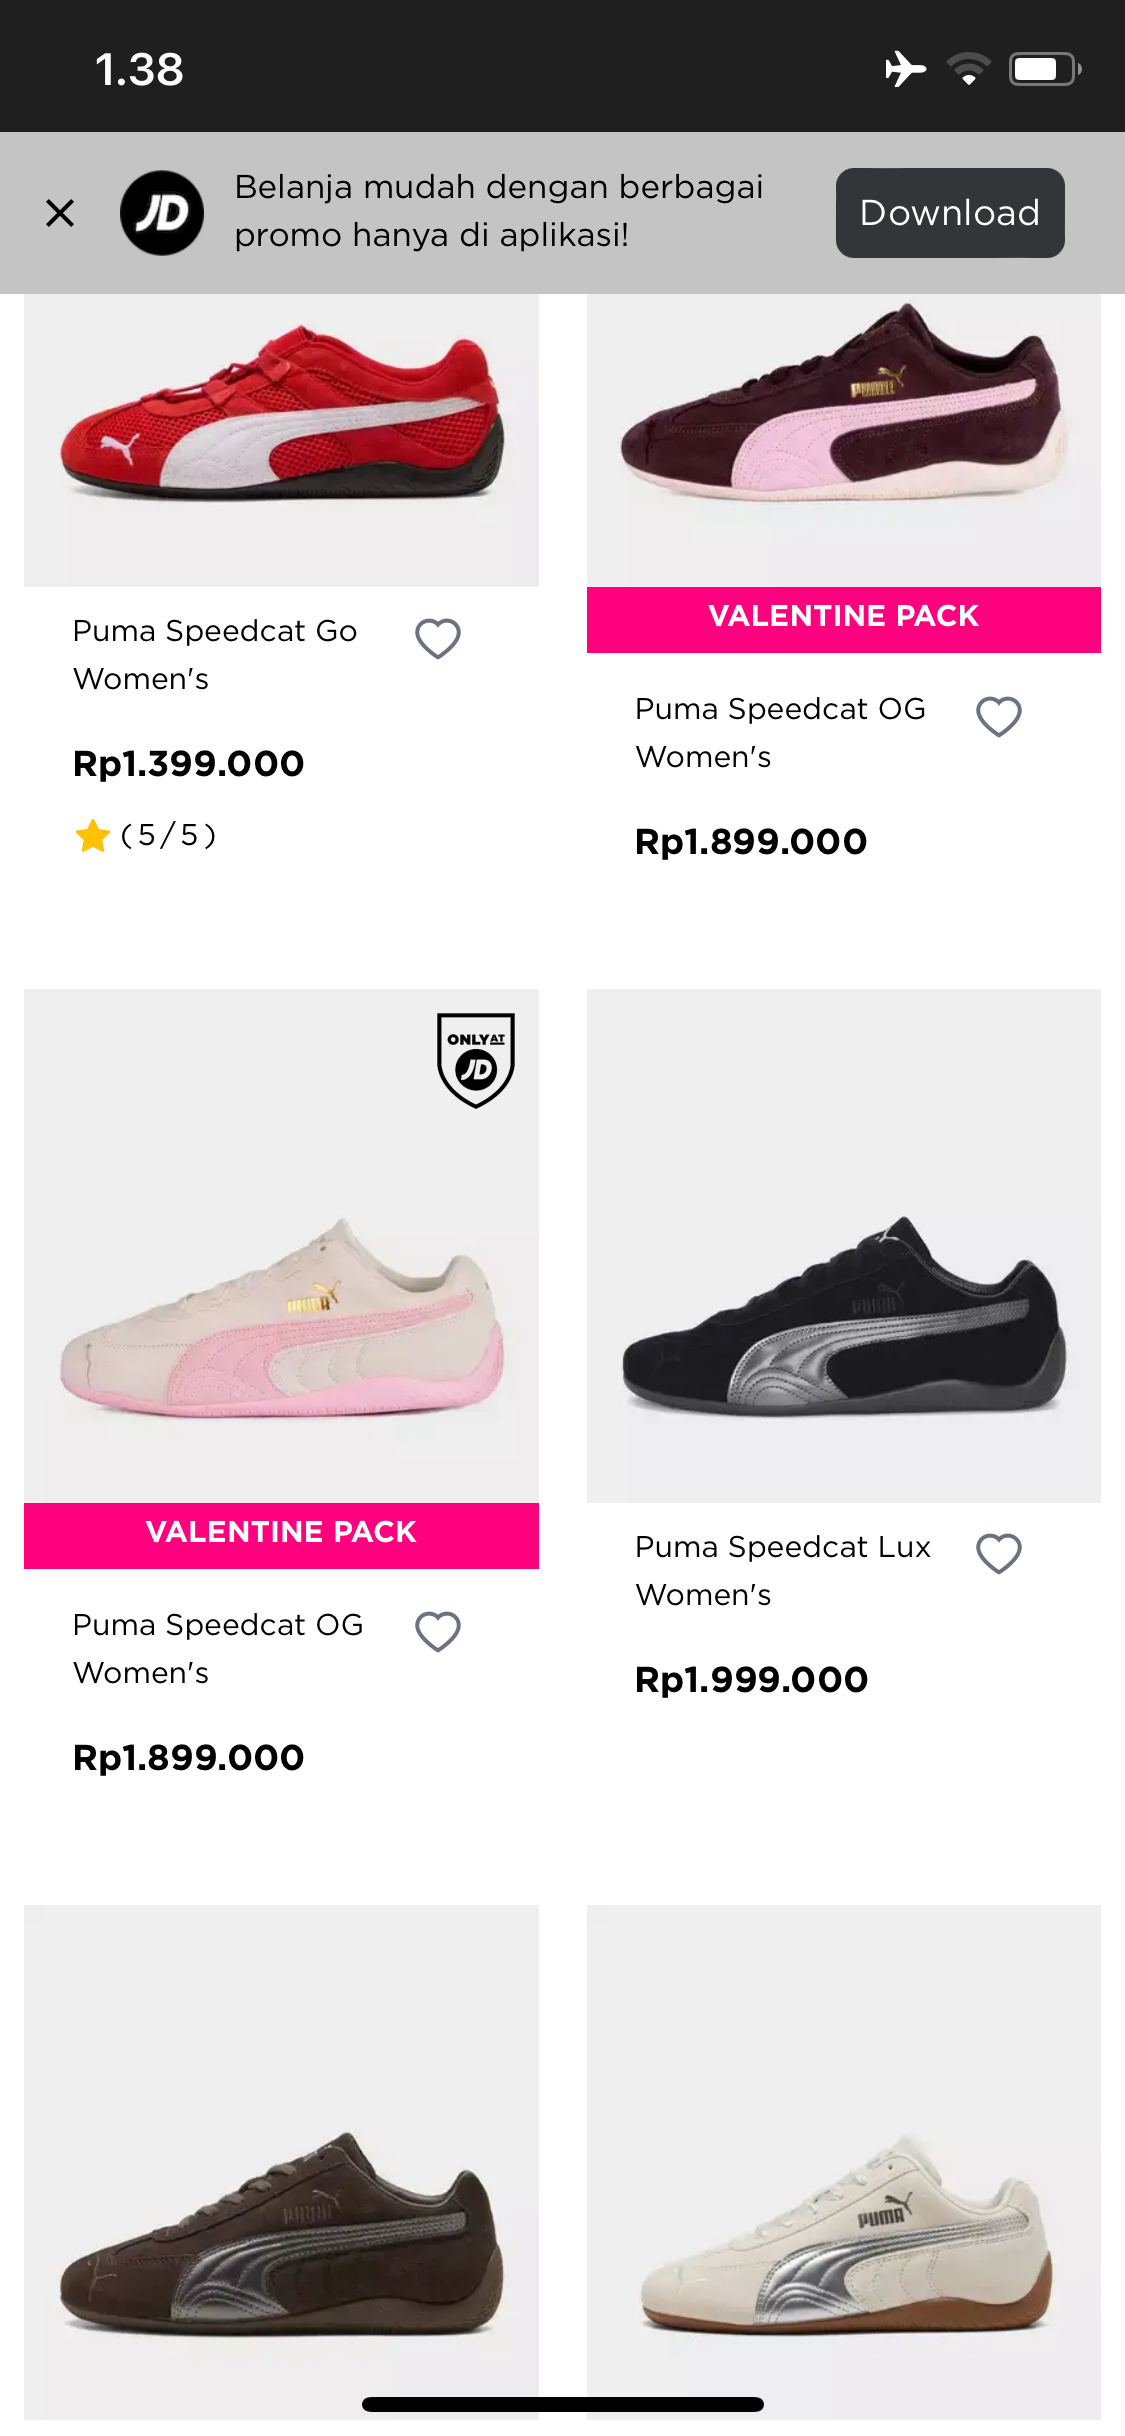
Task: Tap the JD Sports logo icon
Action: [x=162, y=213]
